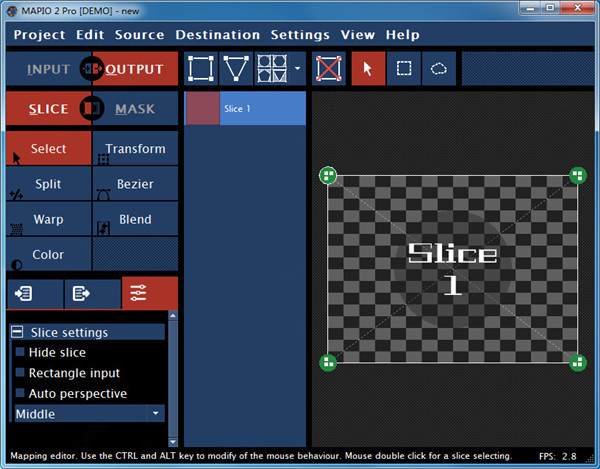Enable the Rectangle input checkbox
Screen dimensions: 600x469
[20, 372]
